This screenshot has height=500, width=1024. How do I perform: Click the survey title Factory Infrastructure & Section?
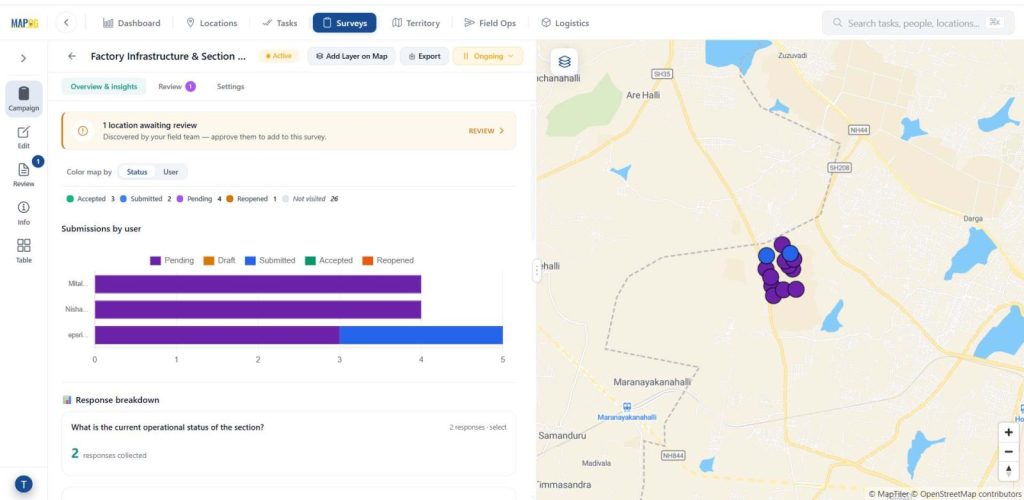[x=168, y=56]
